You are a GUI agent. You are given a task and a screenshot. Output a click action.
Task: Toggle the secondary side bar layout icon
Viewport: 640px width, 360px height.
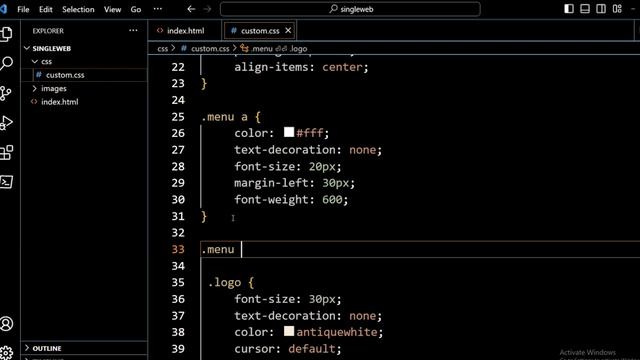click(601, 9)
